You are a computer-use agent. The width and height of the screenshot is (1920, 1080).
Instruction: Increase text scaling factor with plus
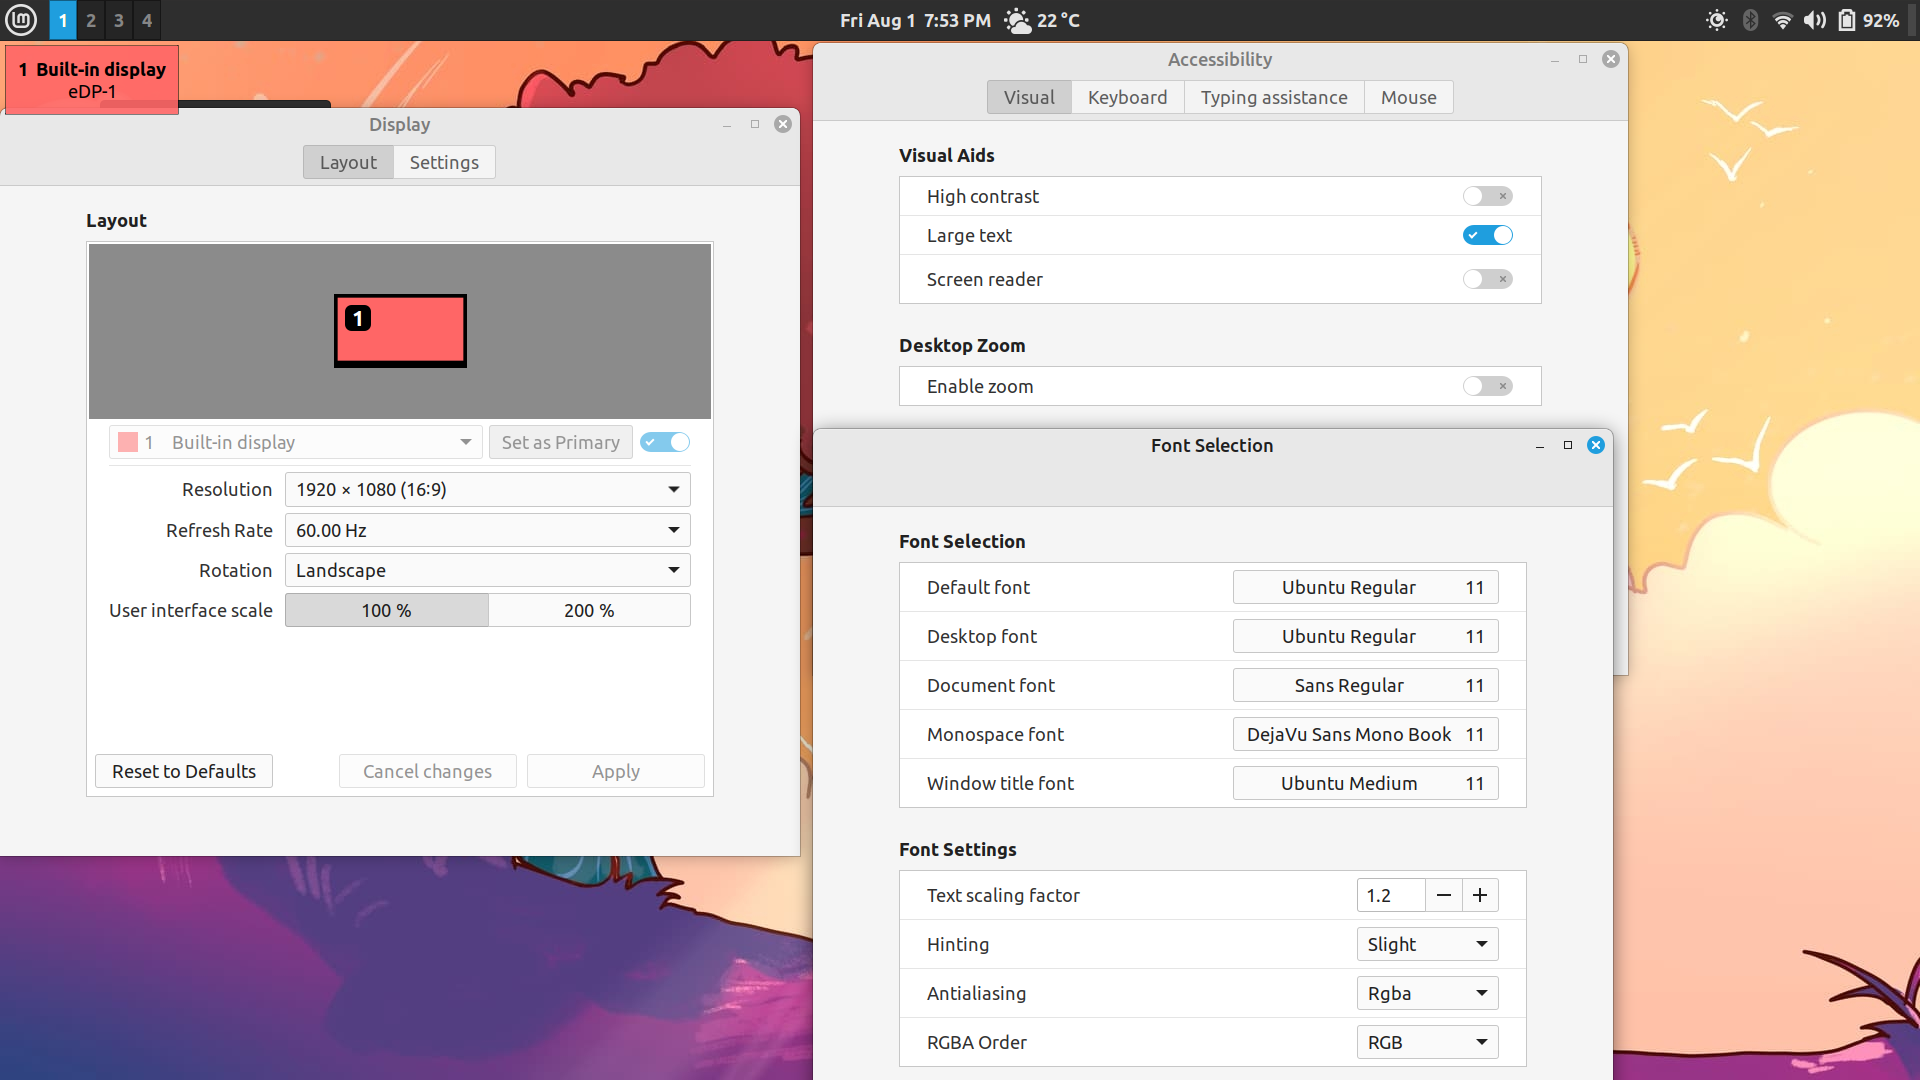1480,895
